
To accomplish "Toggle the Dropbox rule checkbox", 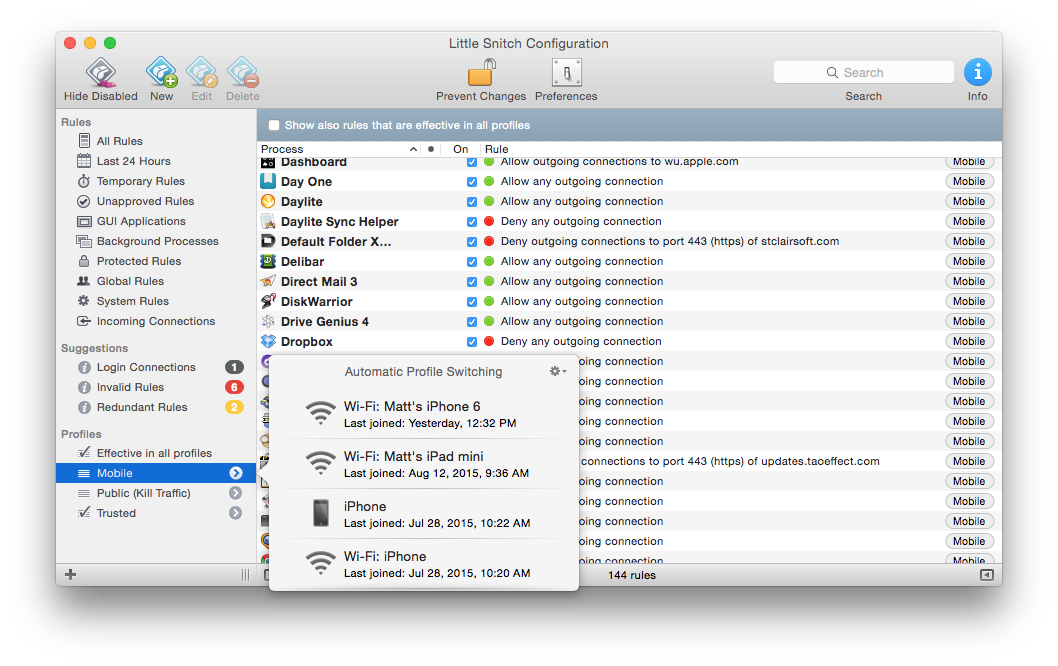I will [472, 341].
